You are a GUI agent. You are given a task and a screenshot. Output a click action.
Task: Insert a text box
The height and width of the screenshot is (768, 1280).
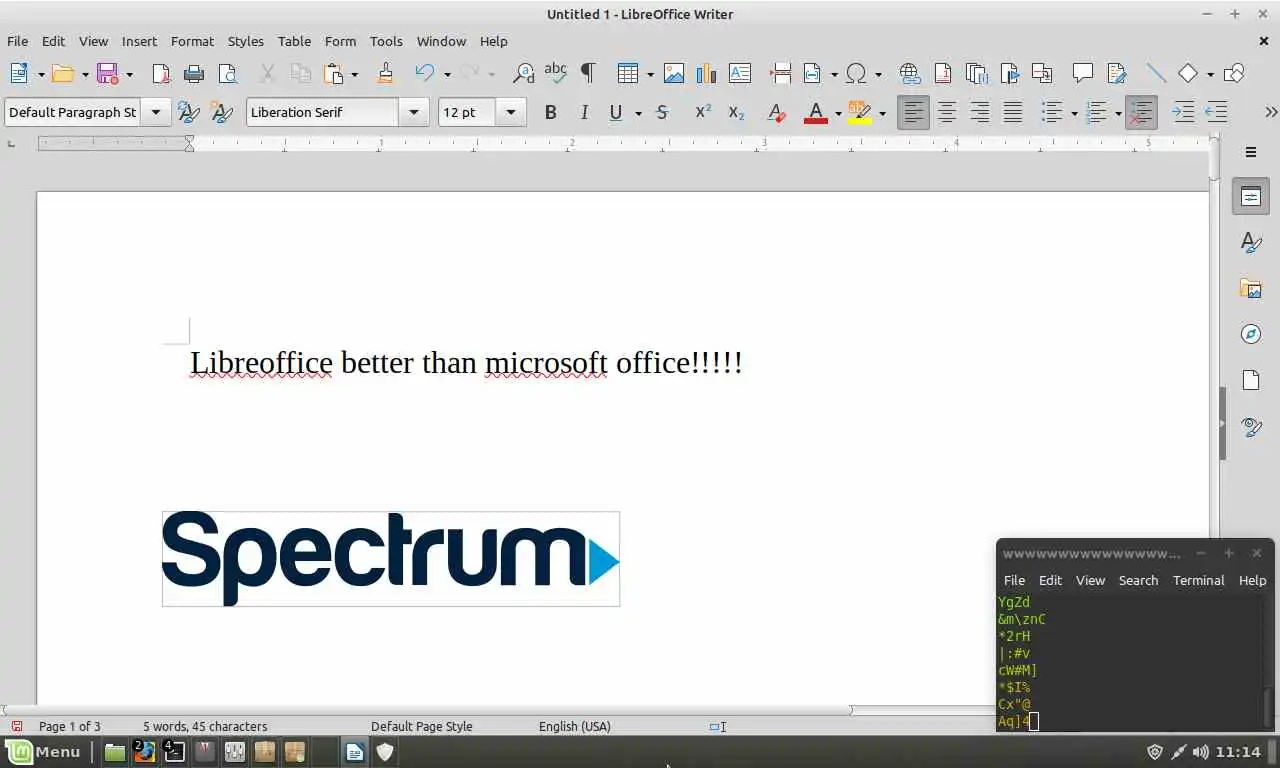click(740, 73)
